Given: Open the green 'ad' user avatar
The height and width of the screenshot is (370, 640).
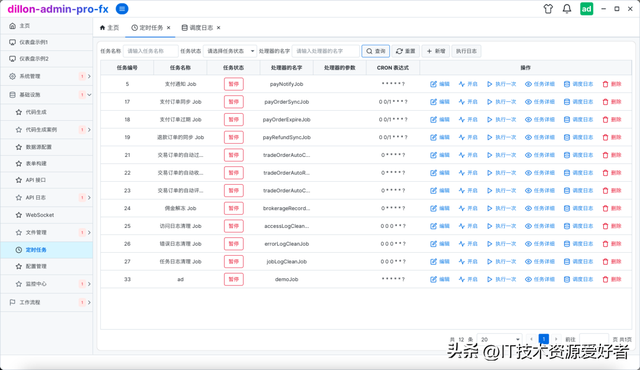Looking at the screenshot, I should coord(587,9).
